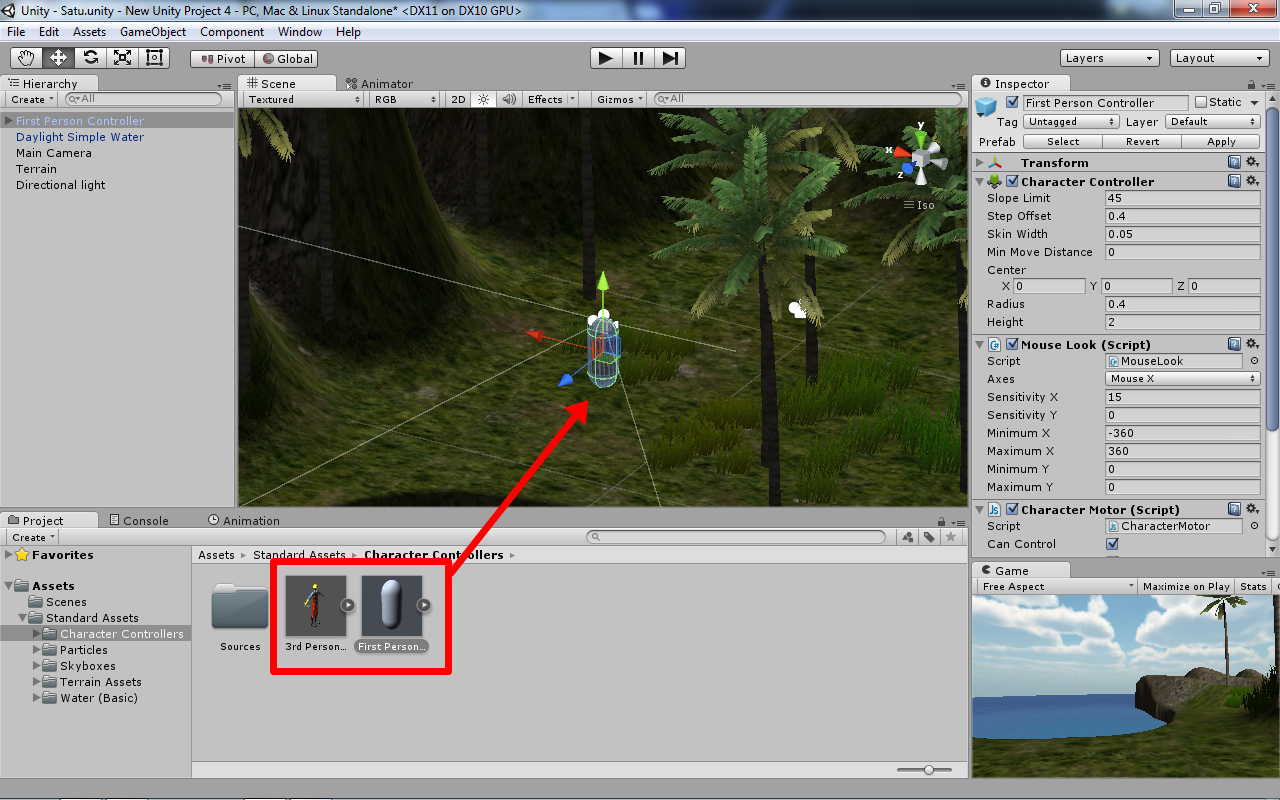1280x800 pixels.
Task: Toggle Global/Local handle rotation
Action: (x=286, y=59)
